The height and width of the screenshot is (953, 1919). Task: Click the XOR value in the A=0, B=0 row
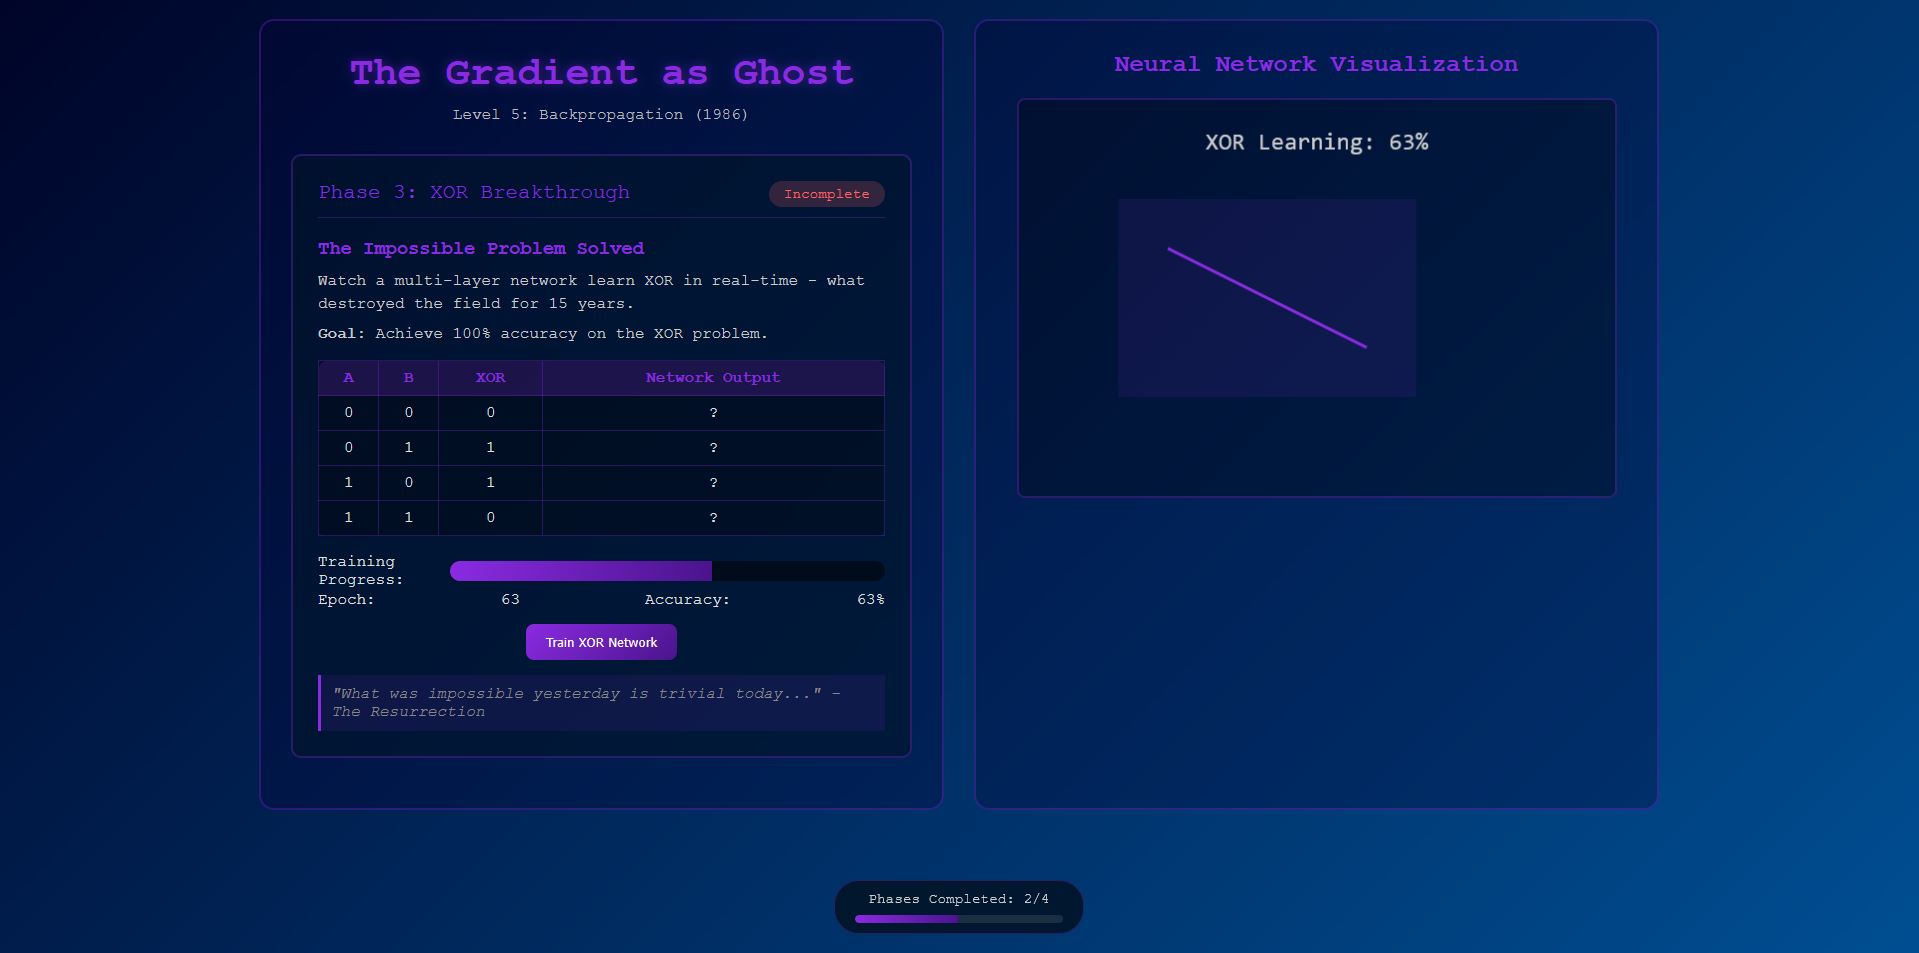[490, 413]
